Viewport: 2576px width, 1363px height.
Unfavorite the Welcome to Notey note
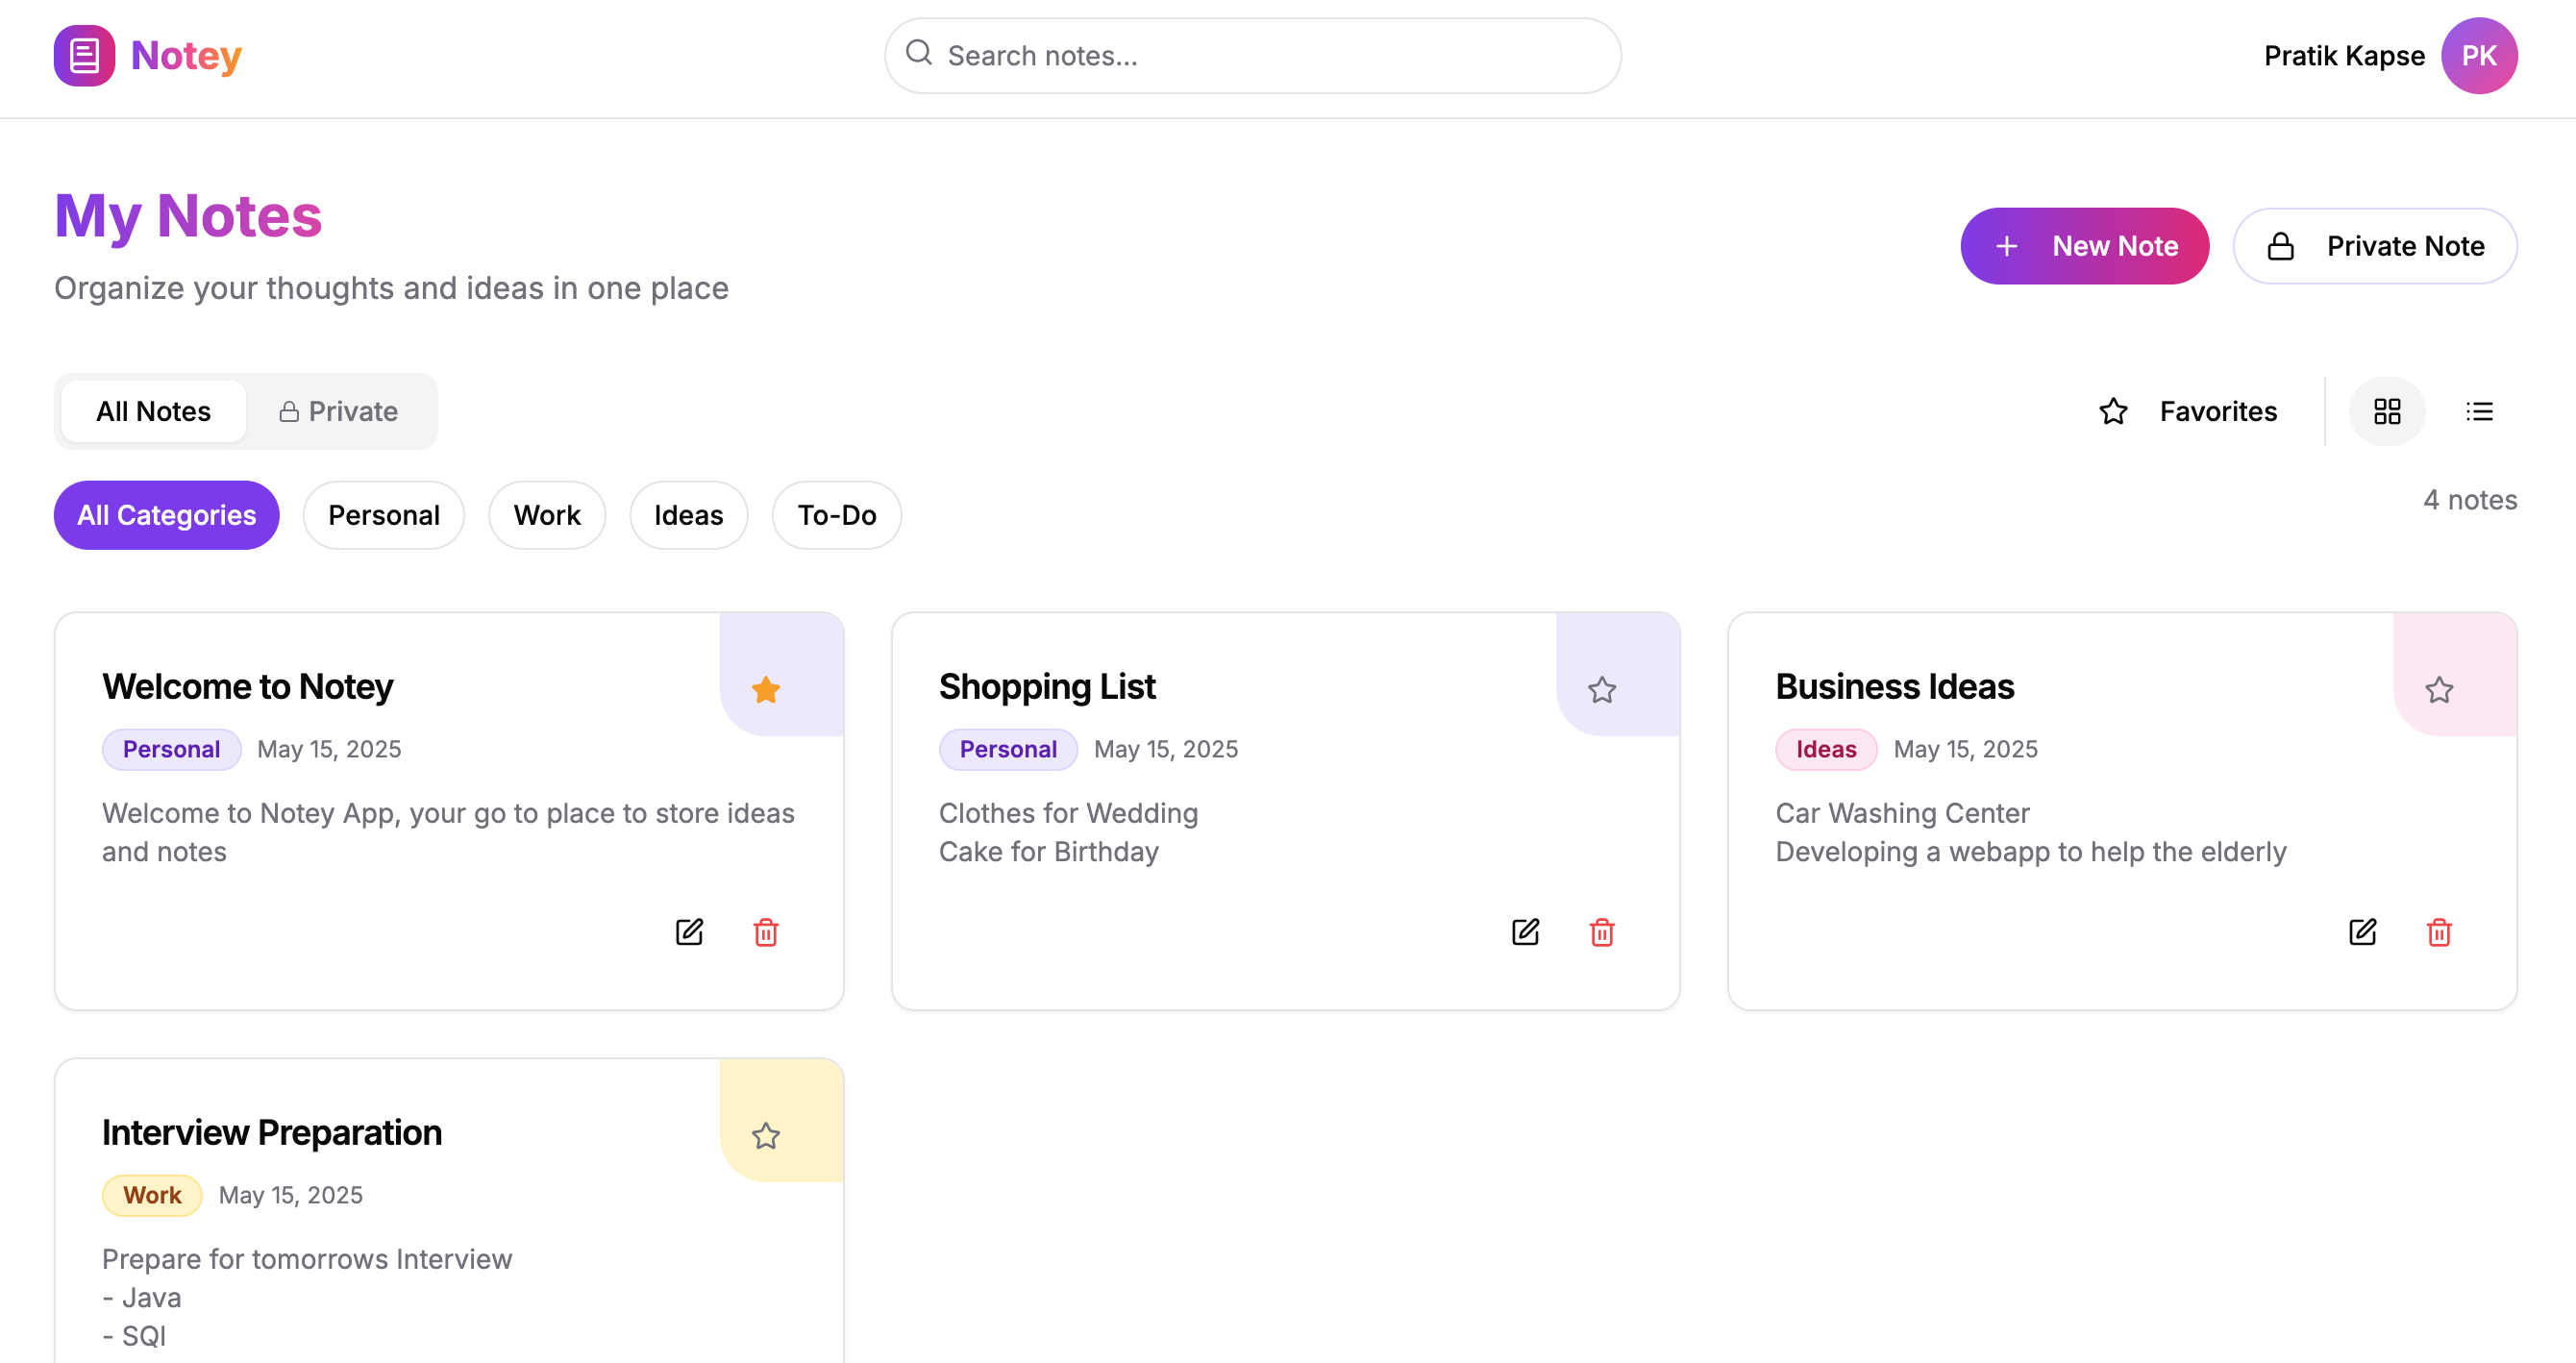pos(766,690)
